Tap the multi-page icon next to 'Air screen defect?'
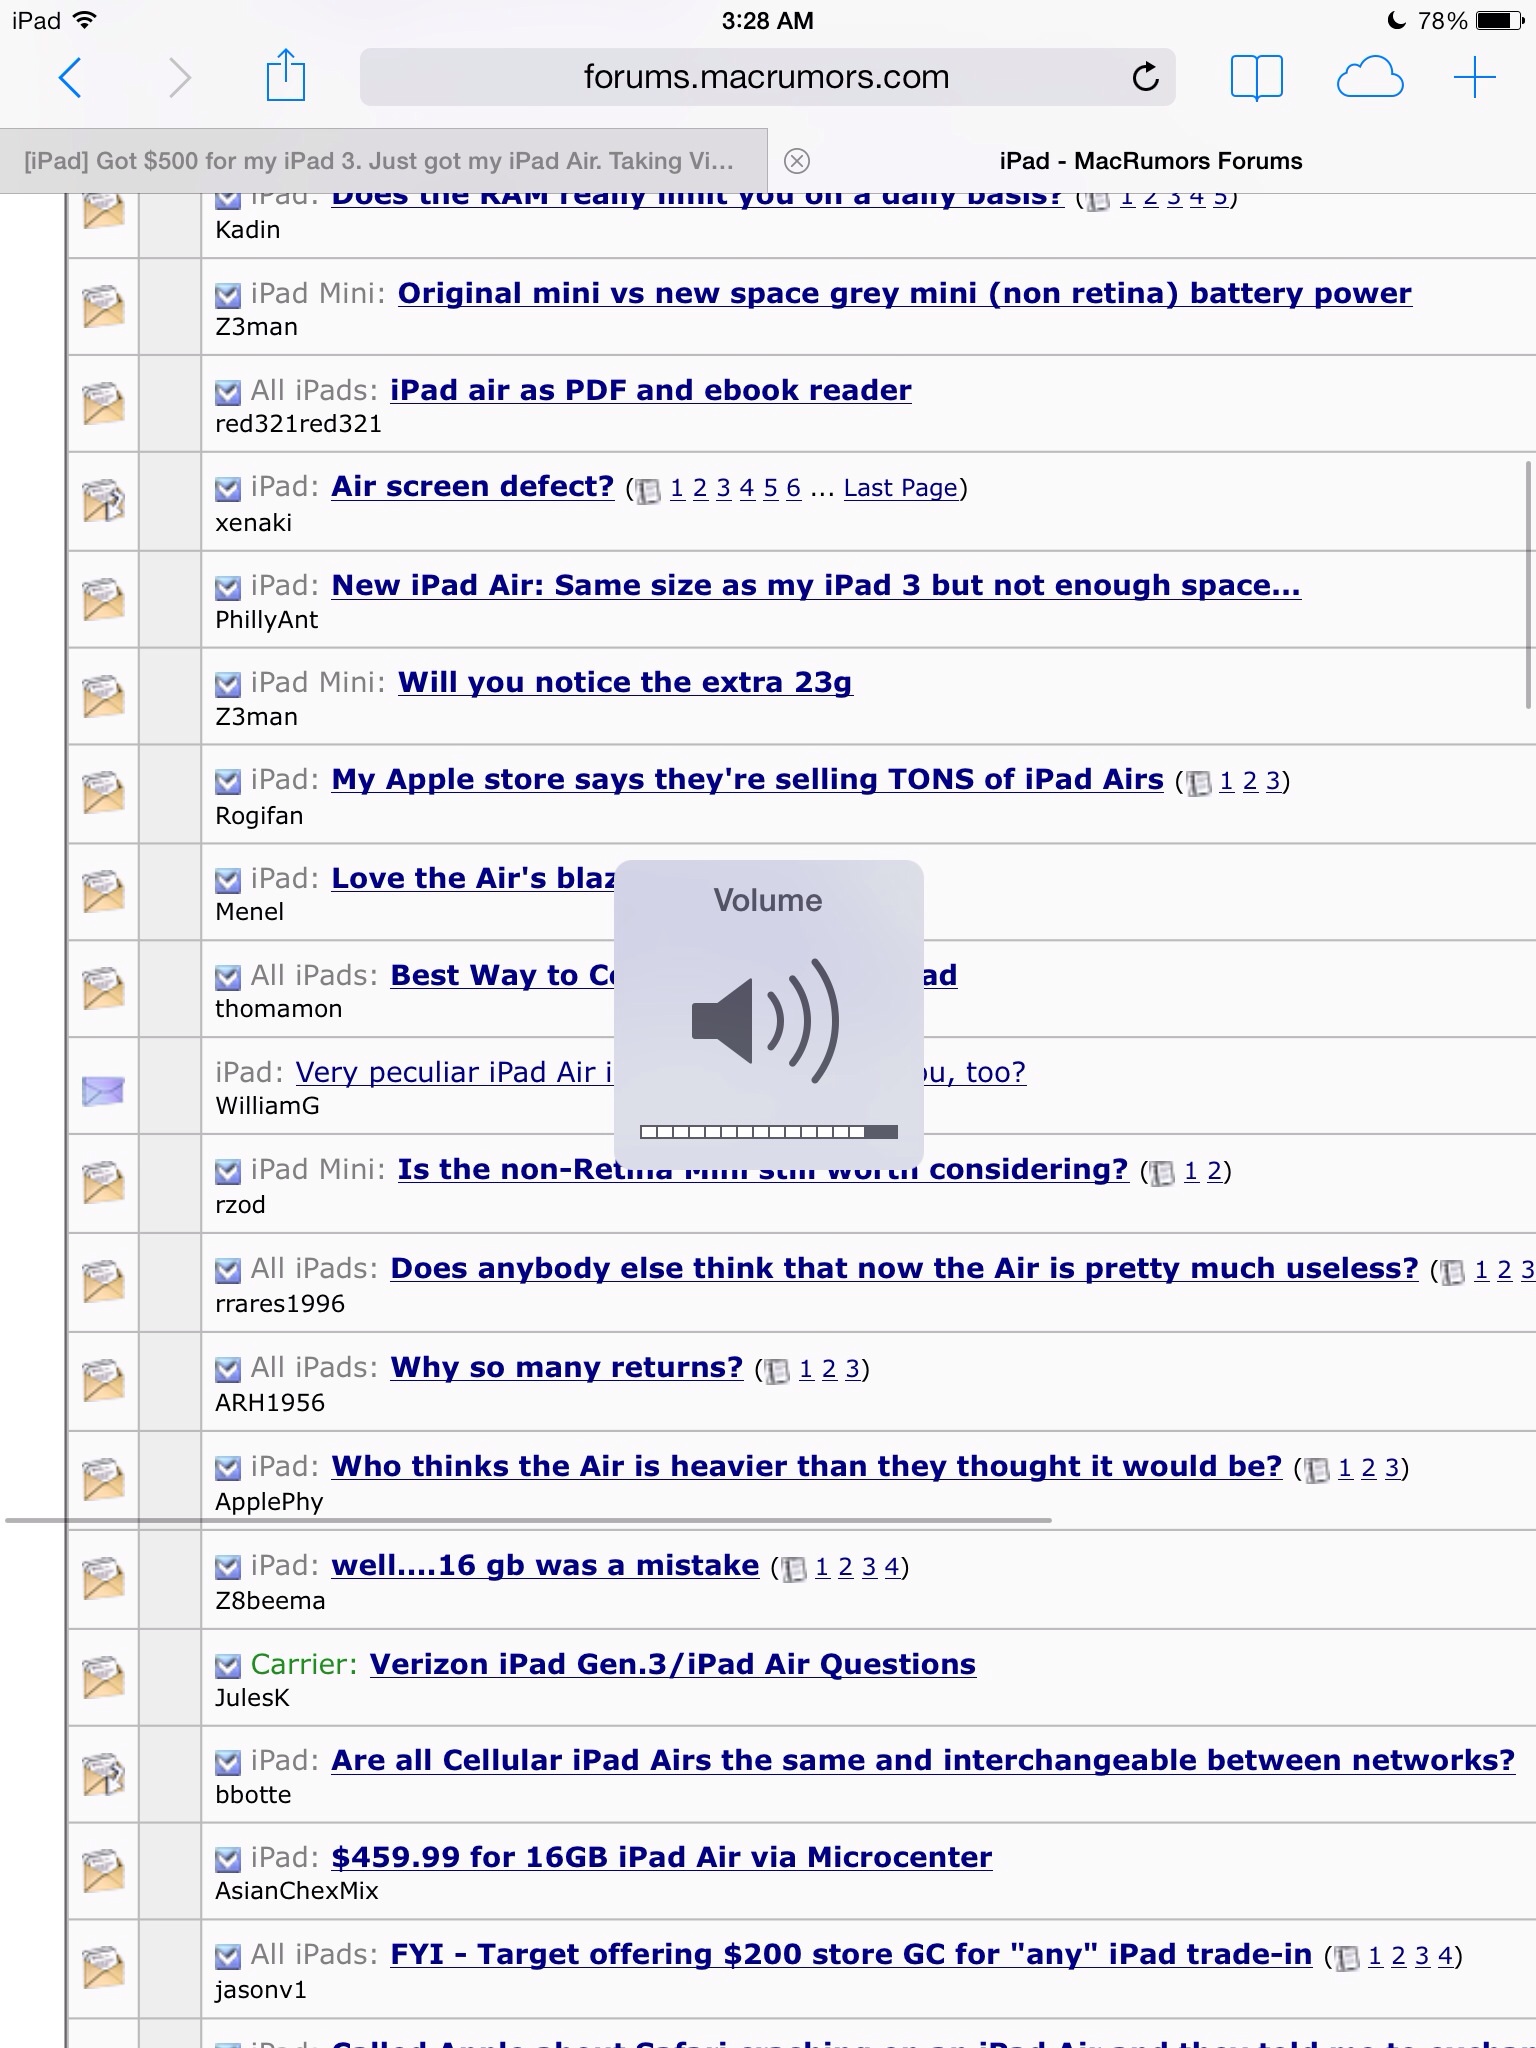Image resolution: width=1536 pixels, height=2048 pixels. (649, 491)
